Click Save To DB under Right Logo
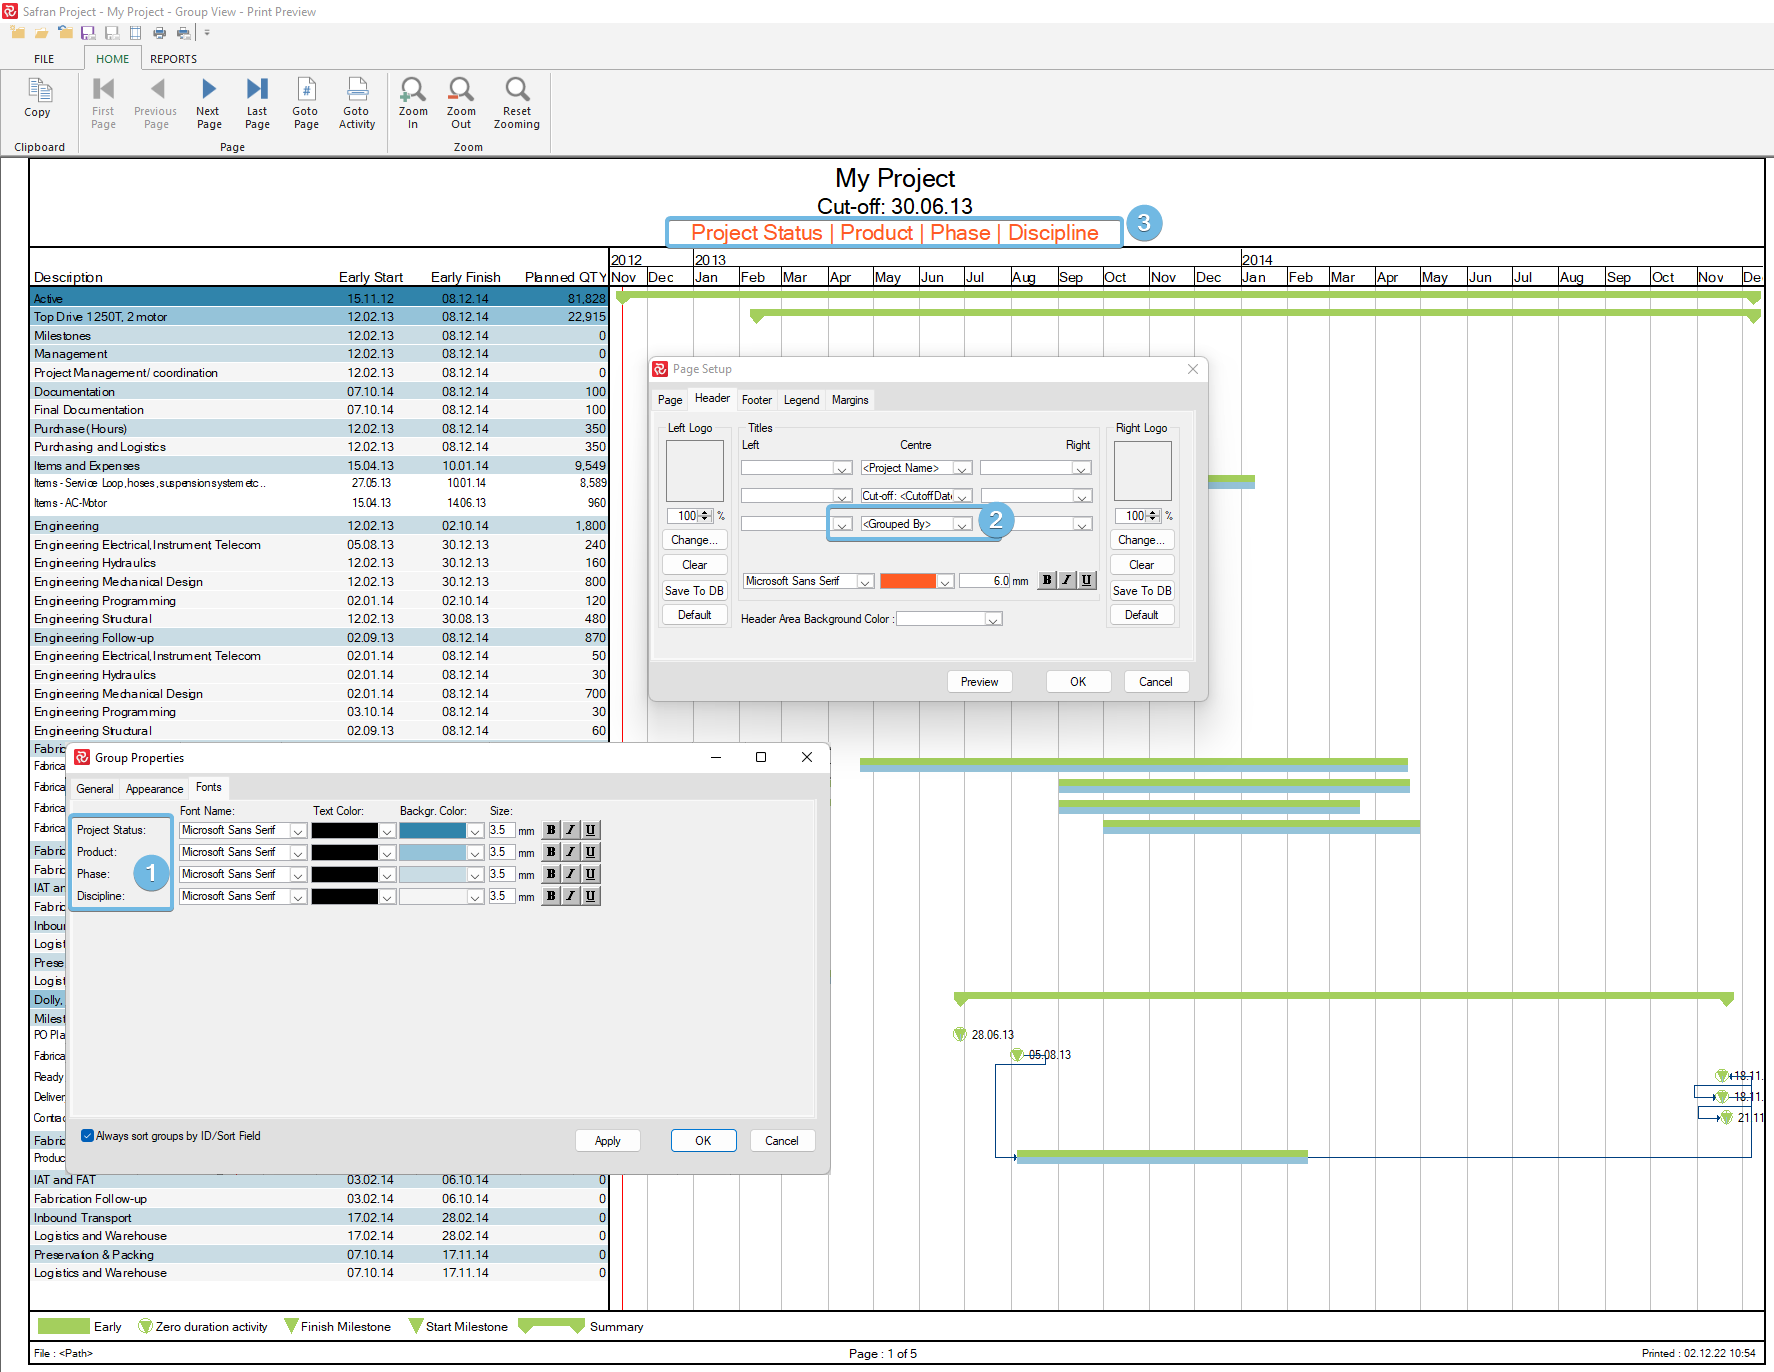Screen dimensions: 1774x1372 pyautogui.click(x=1142, y=591)
